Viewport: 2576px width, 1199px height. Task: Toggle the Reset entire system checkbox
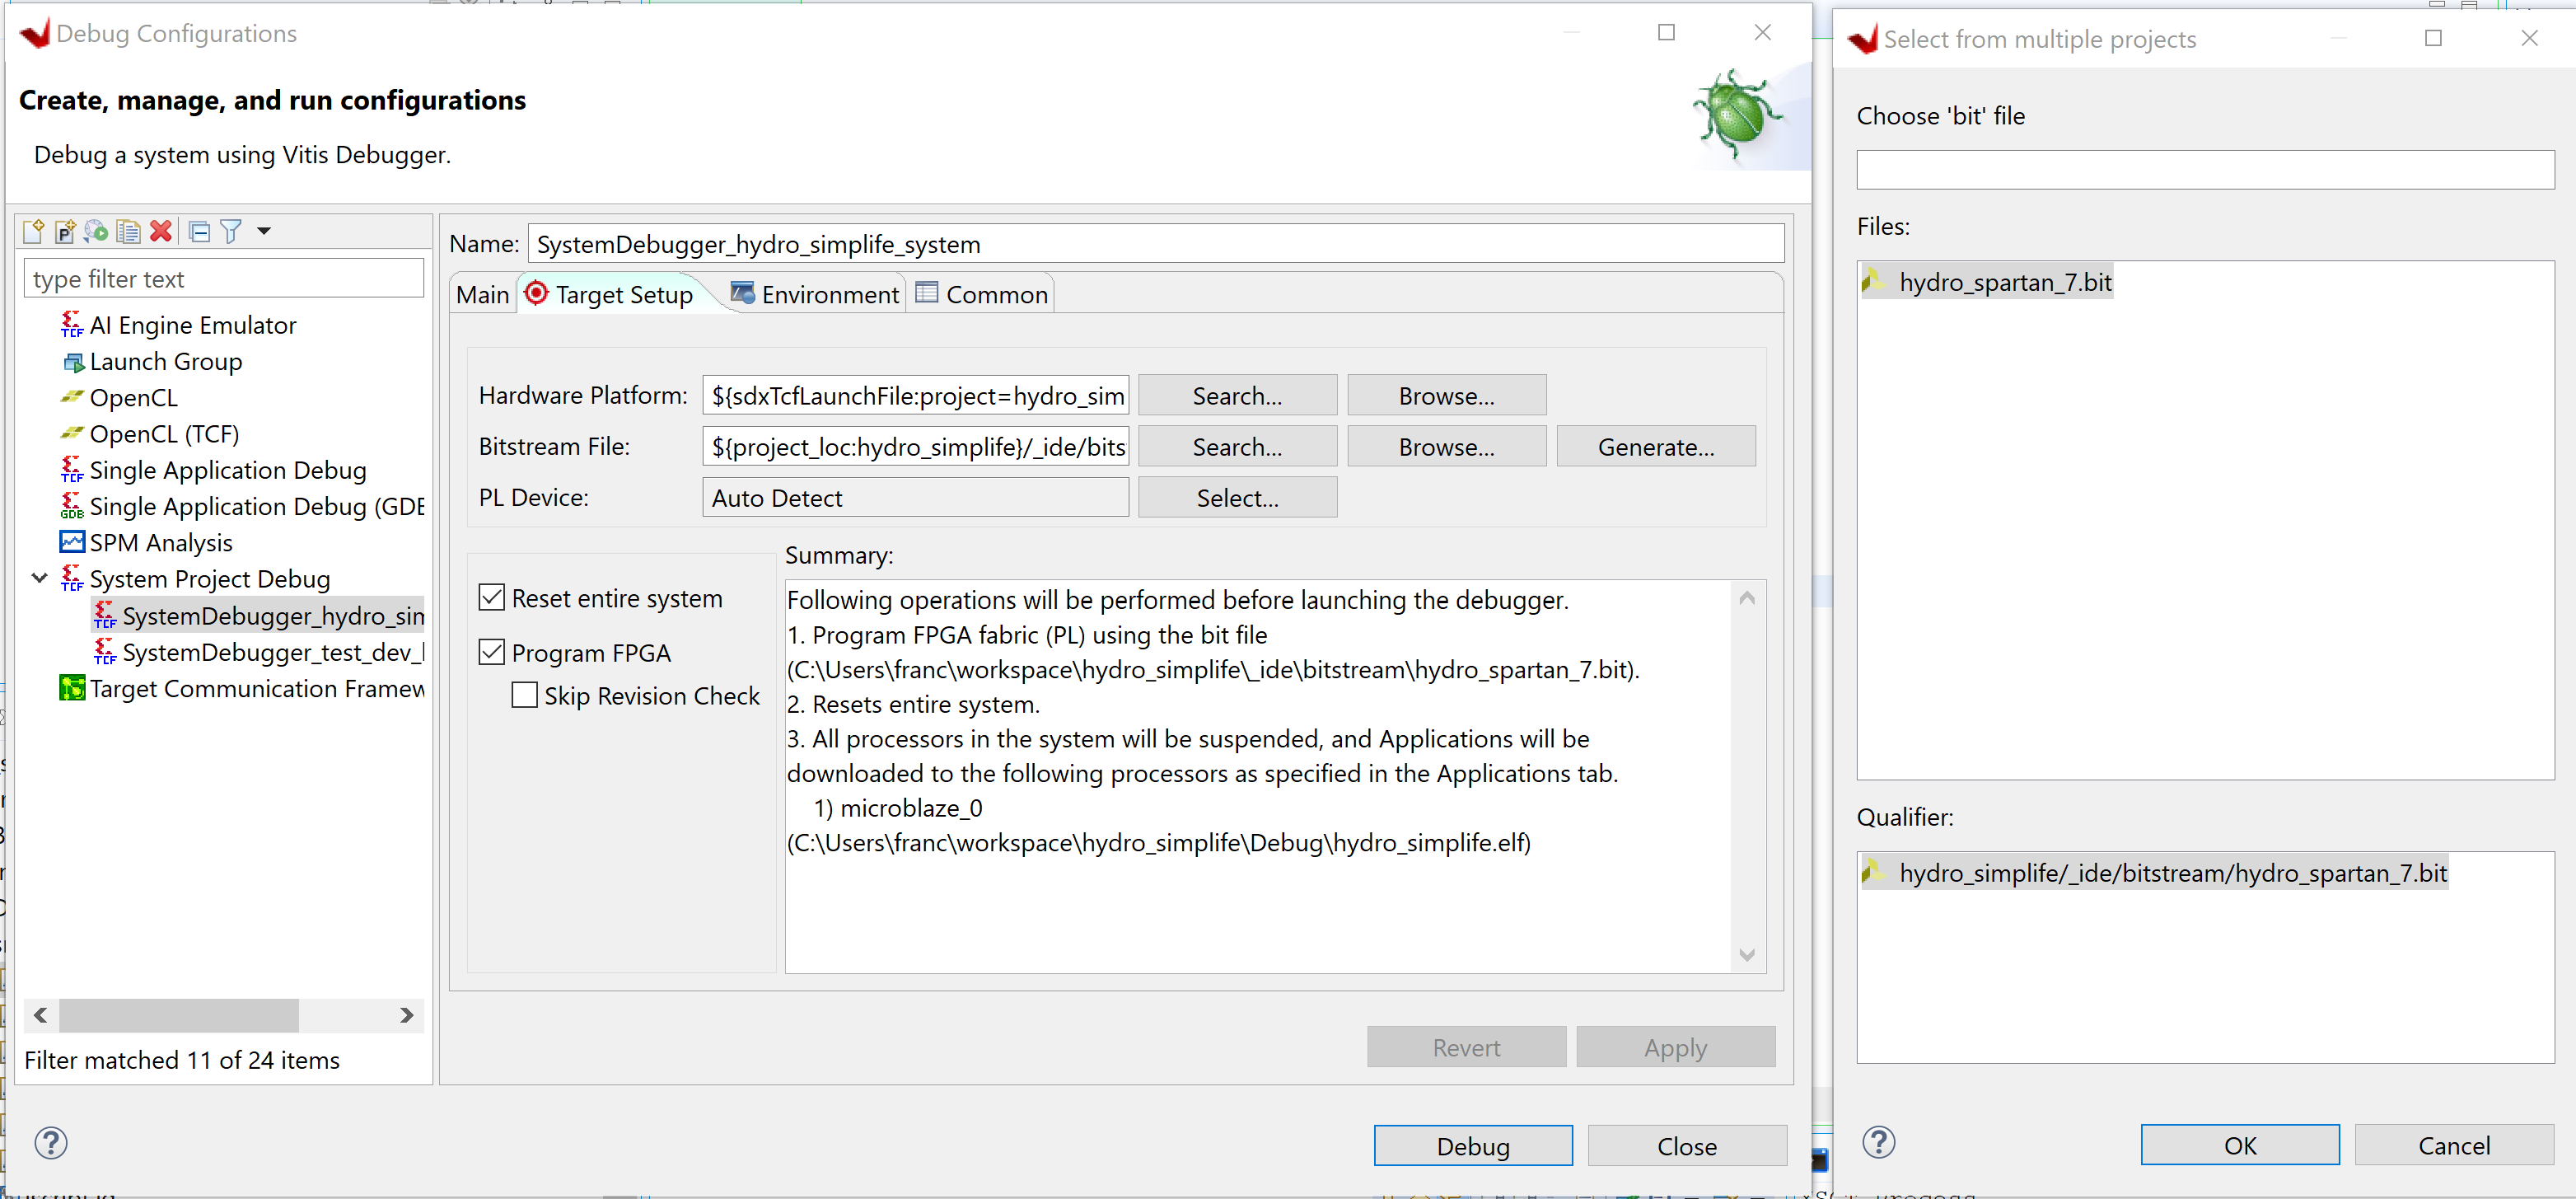tap(492, 597)
